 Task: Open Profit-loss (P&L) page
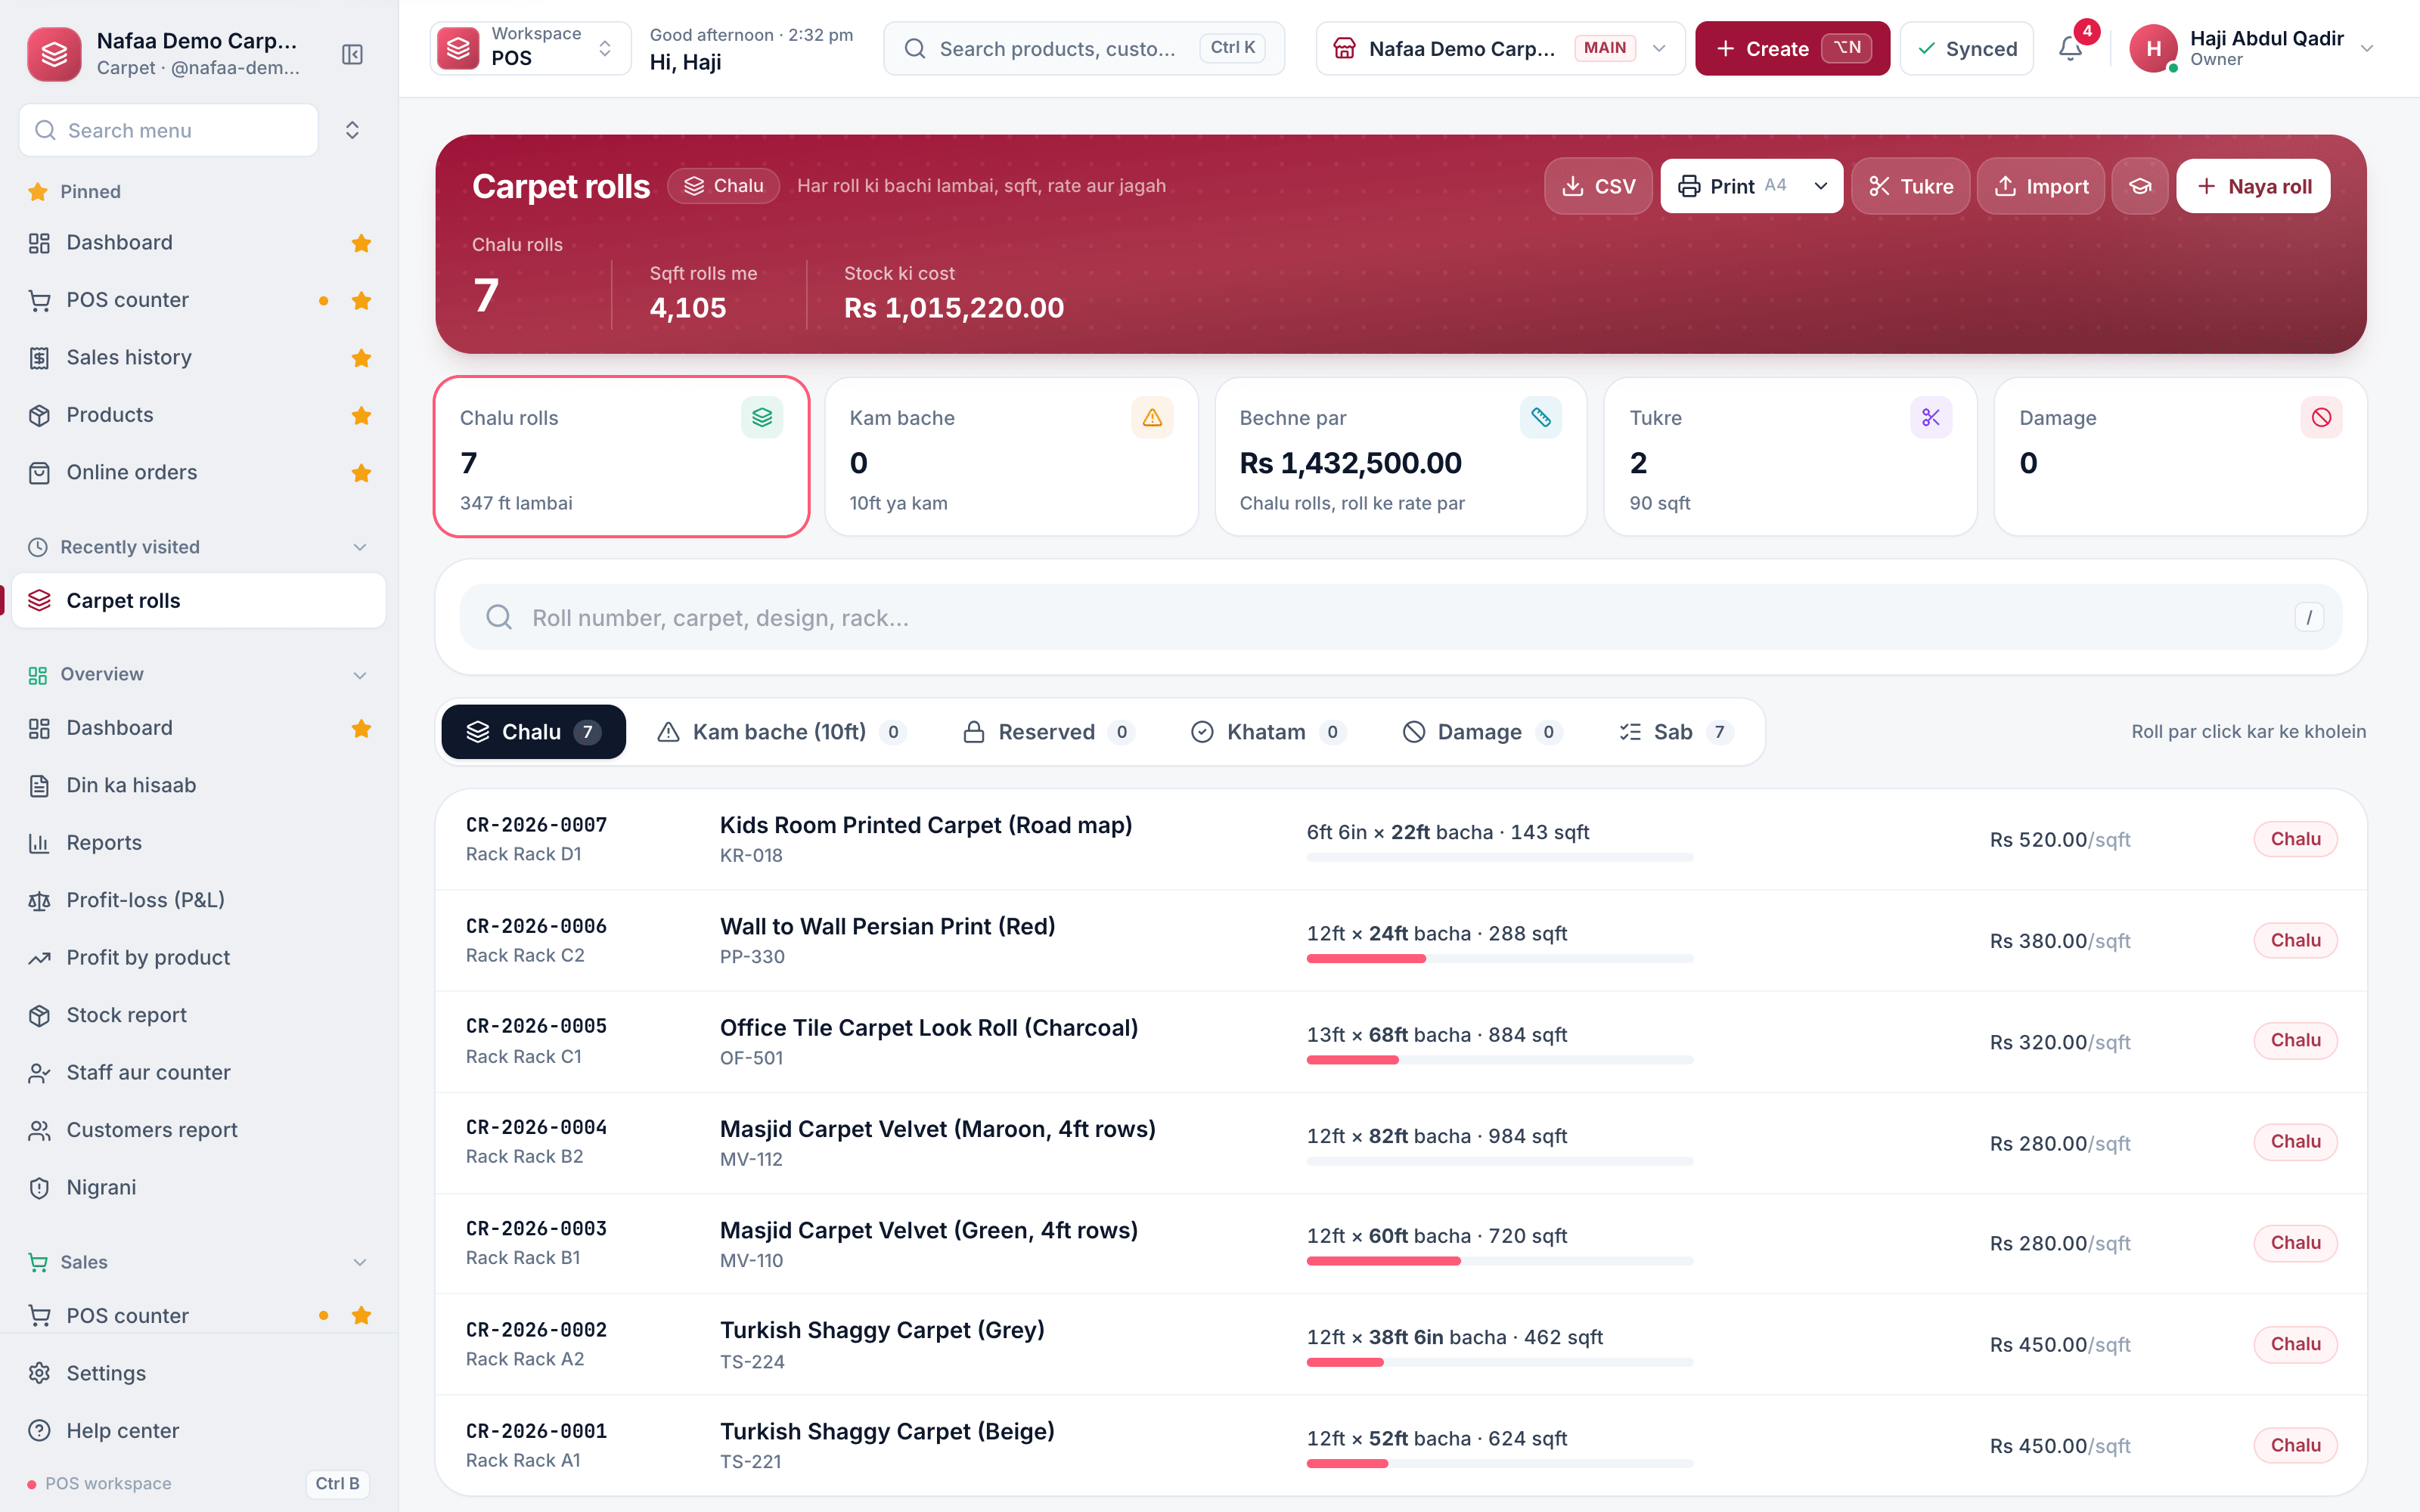(199, 900)
